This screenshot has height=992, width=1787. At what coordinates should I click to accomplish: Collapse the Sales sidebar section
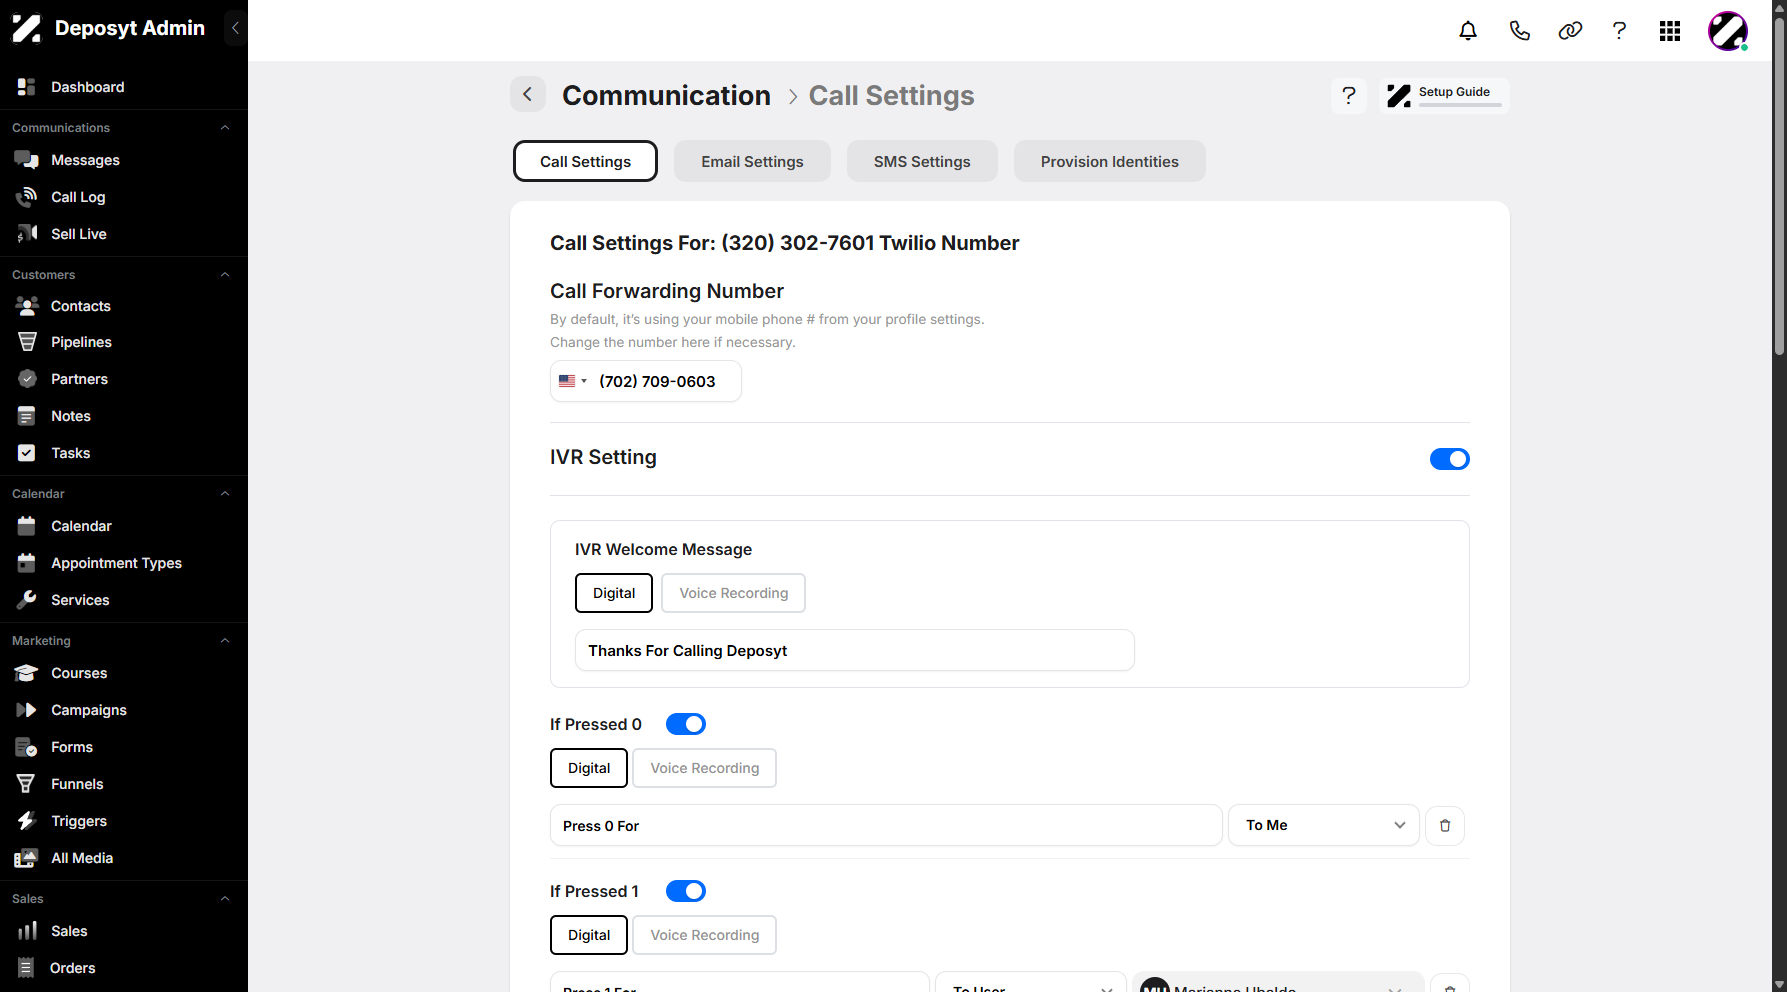[225, 899]
